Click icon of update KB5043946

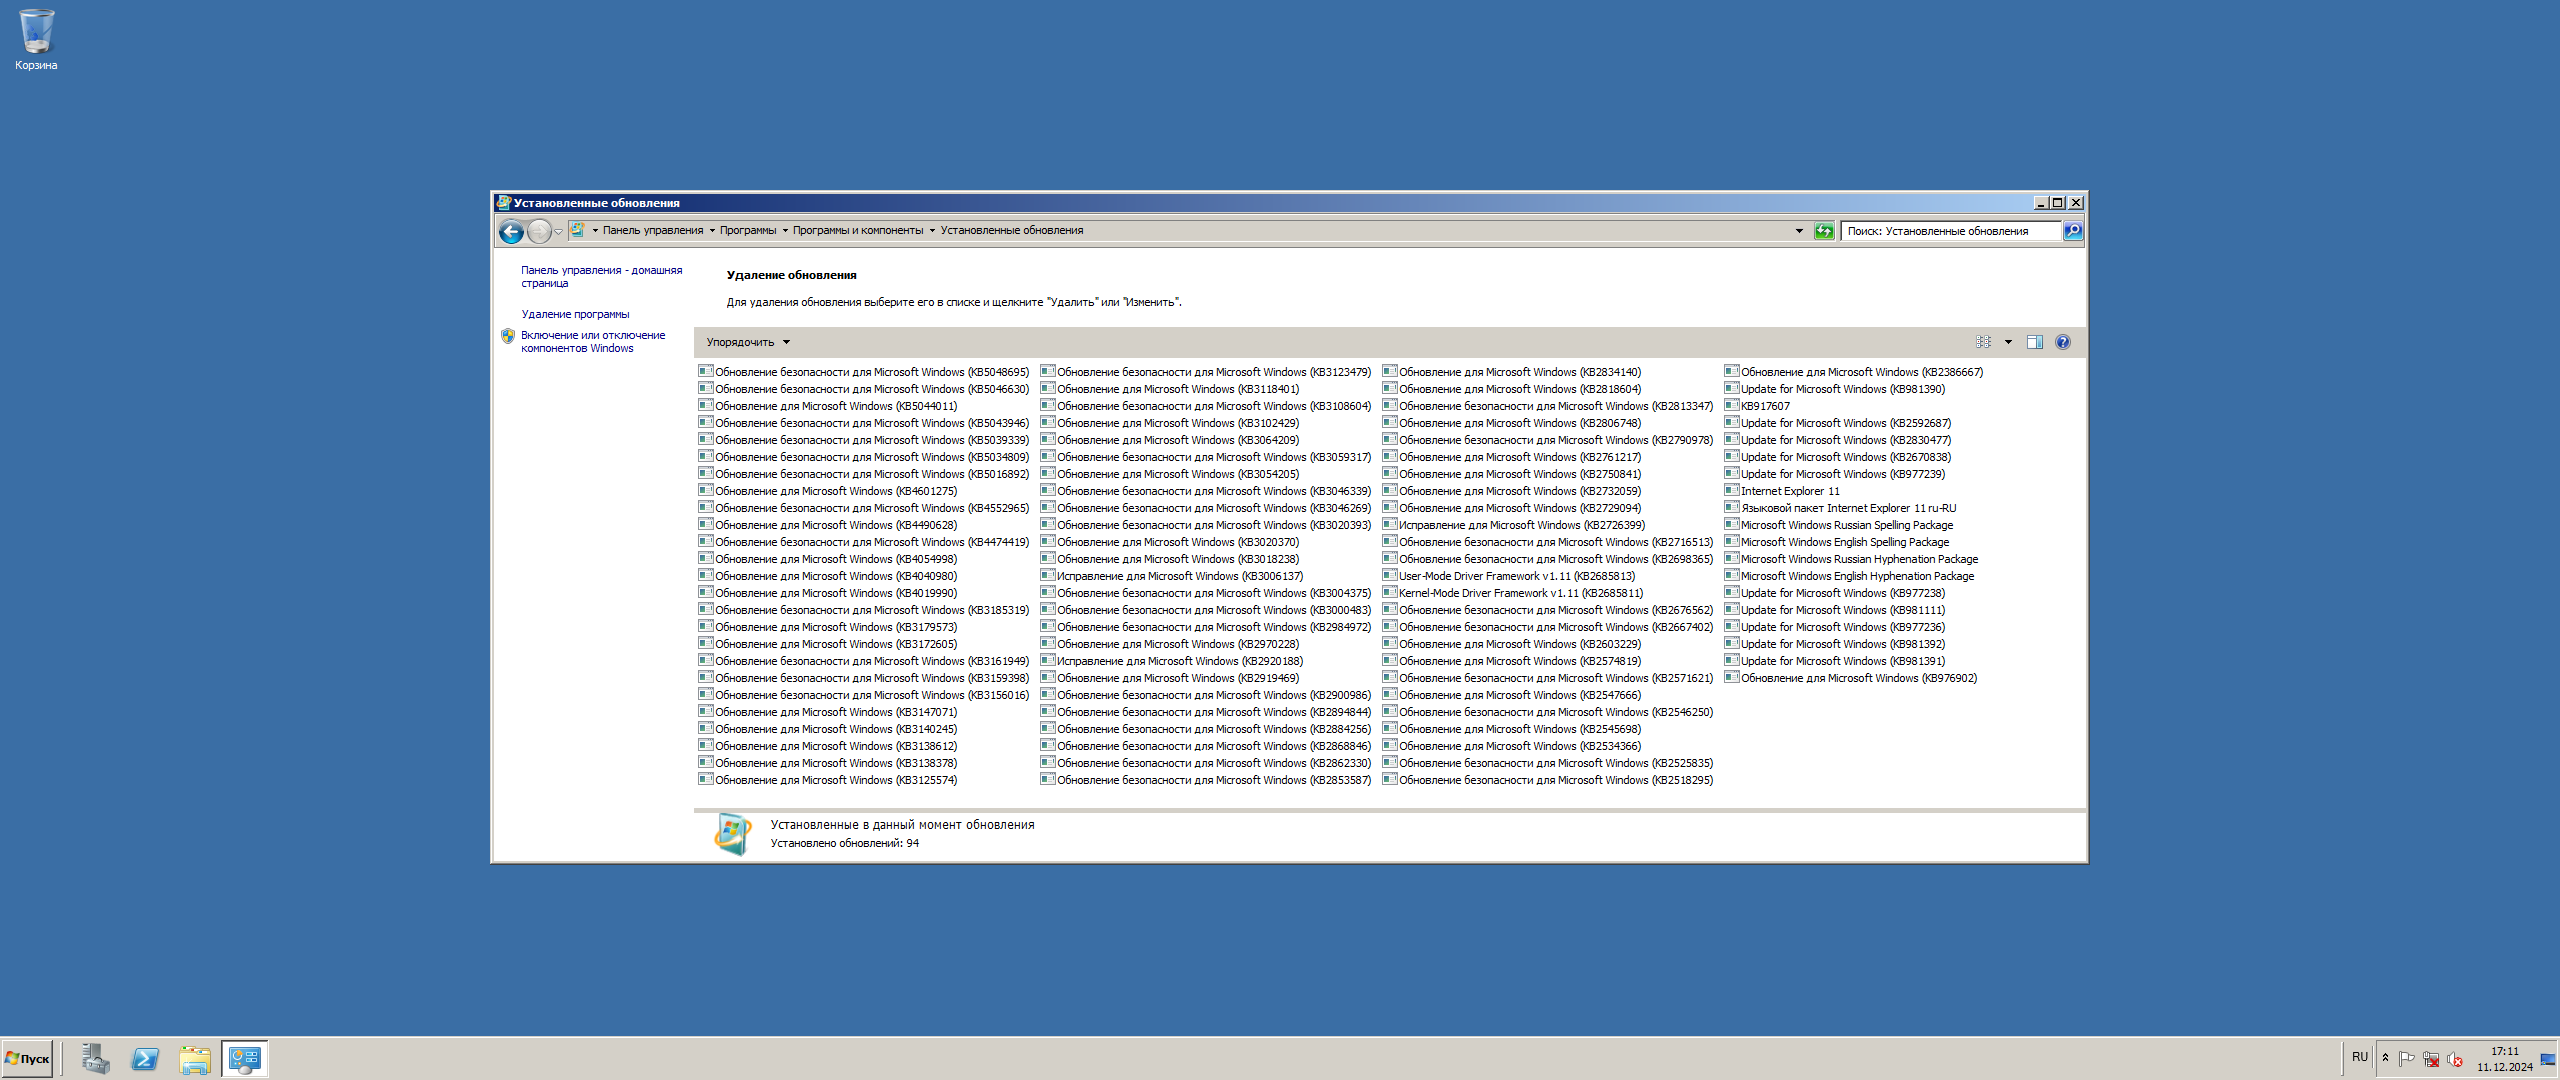click(x=705, y=422)
